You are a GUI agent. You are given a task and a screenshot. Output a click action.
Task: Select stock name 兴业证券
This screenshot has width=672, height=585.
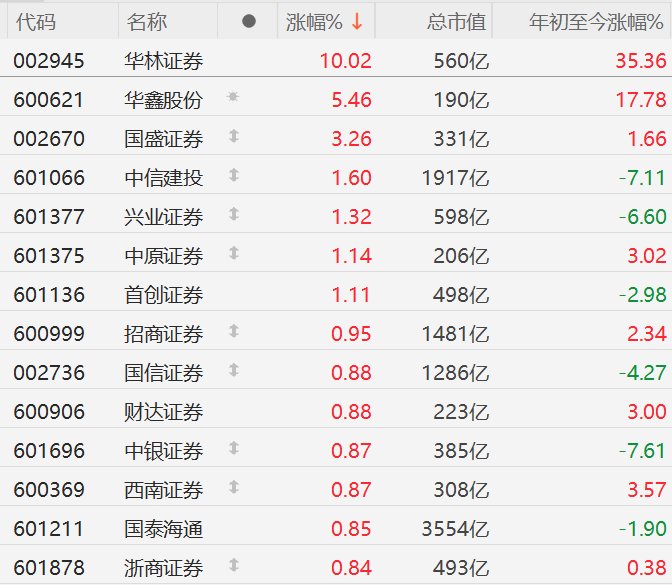[x=164, y=217]
